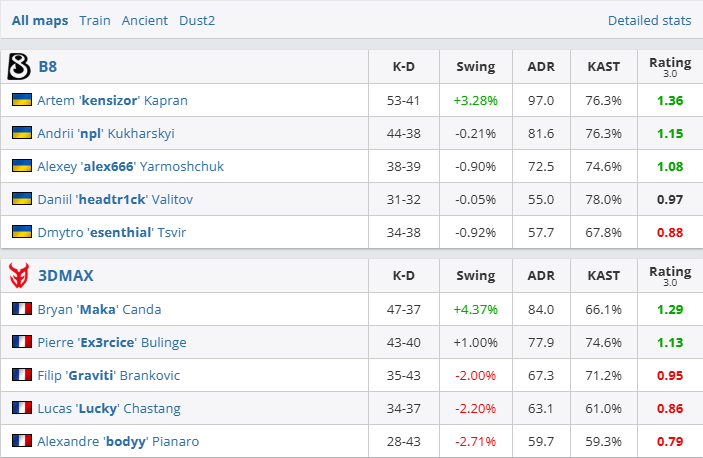Open the 3DMAX team name link

pyautogui.click(x=64, y=275)
